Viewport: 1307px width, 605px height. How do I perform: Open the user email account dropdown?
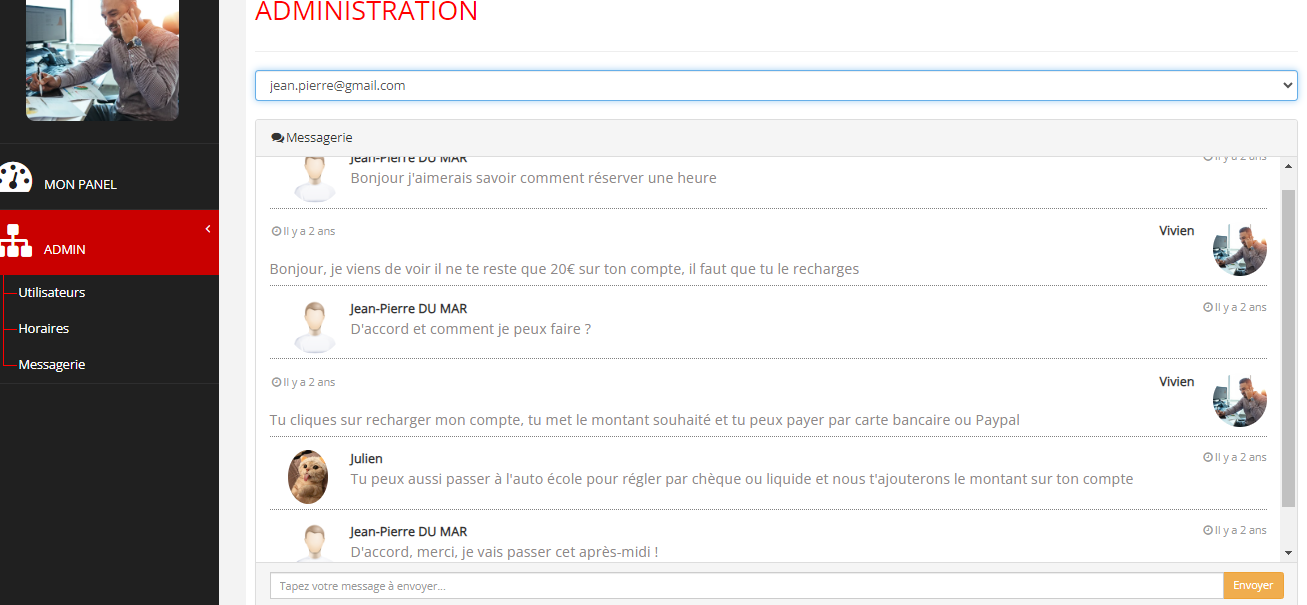point(1286,85)
